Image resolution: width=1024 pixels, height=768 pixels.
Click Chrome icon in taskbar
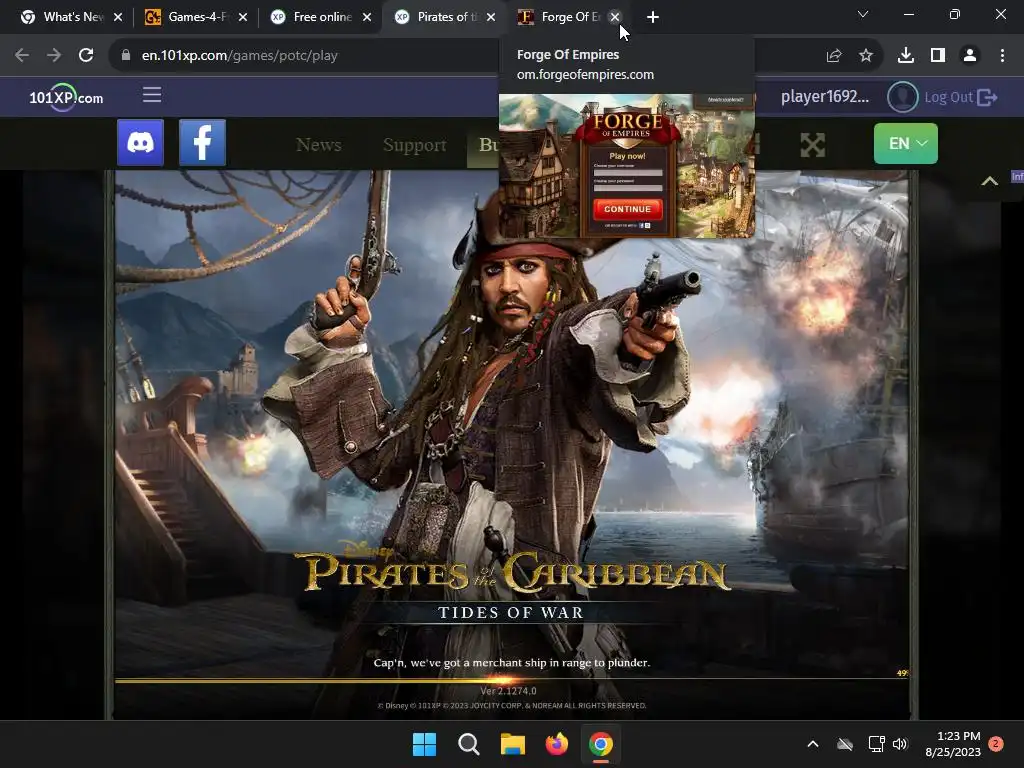601,744
